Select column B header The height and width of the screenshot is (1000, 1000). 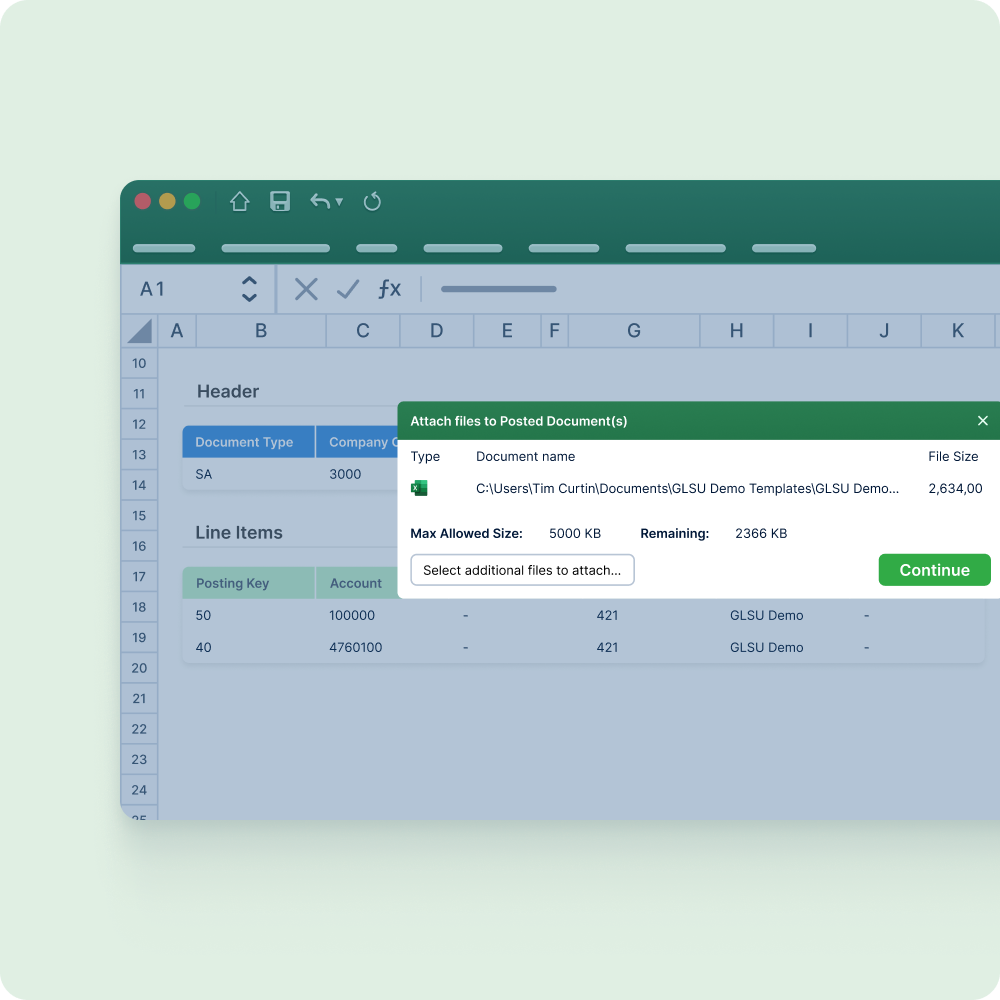point(261,331)
